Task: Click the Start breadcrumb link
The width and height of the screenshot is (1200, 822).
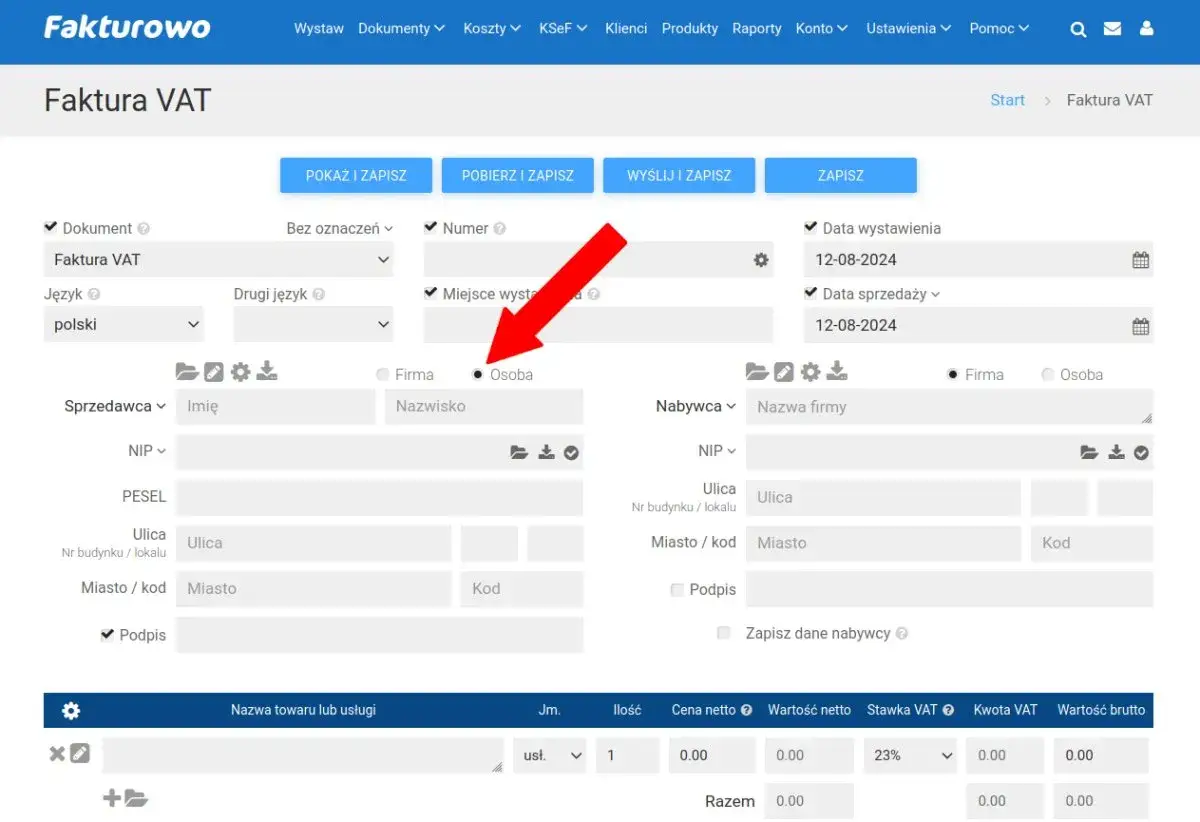Action: point(1007,100)
